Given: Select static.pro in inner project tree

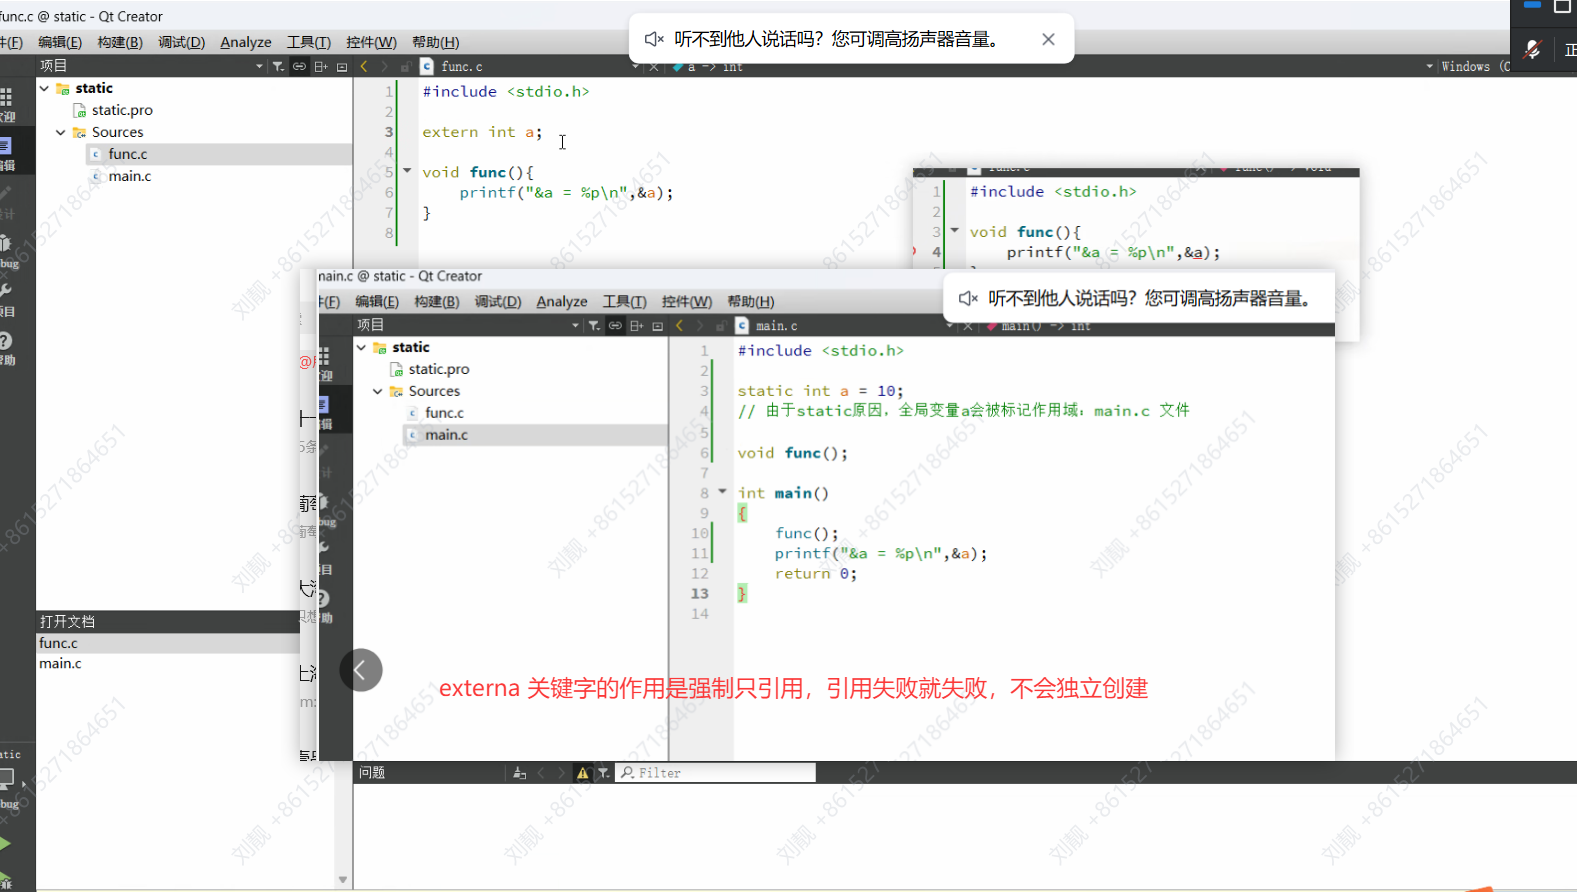Looking at the screenshot, I should (438, 369).
